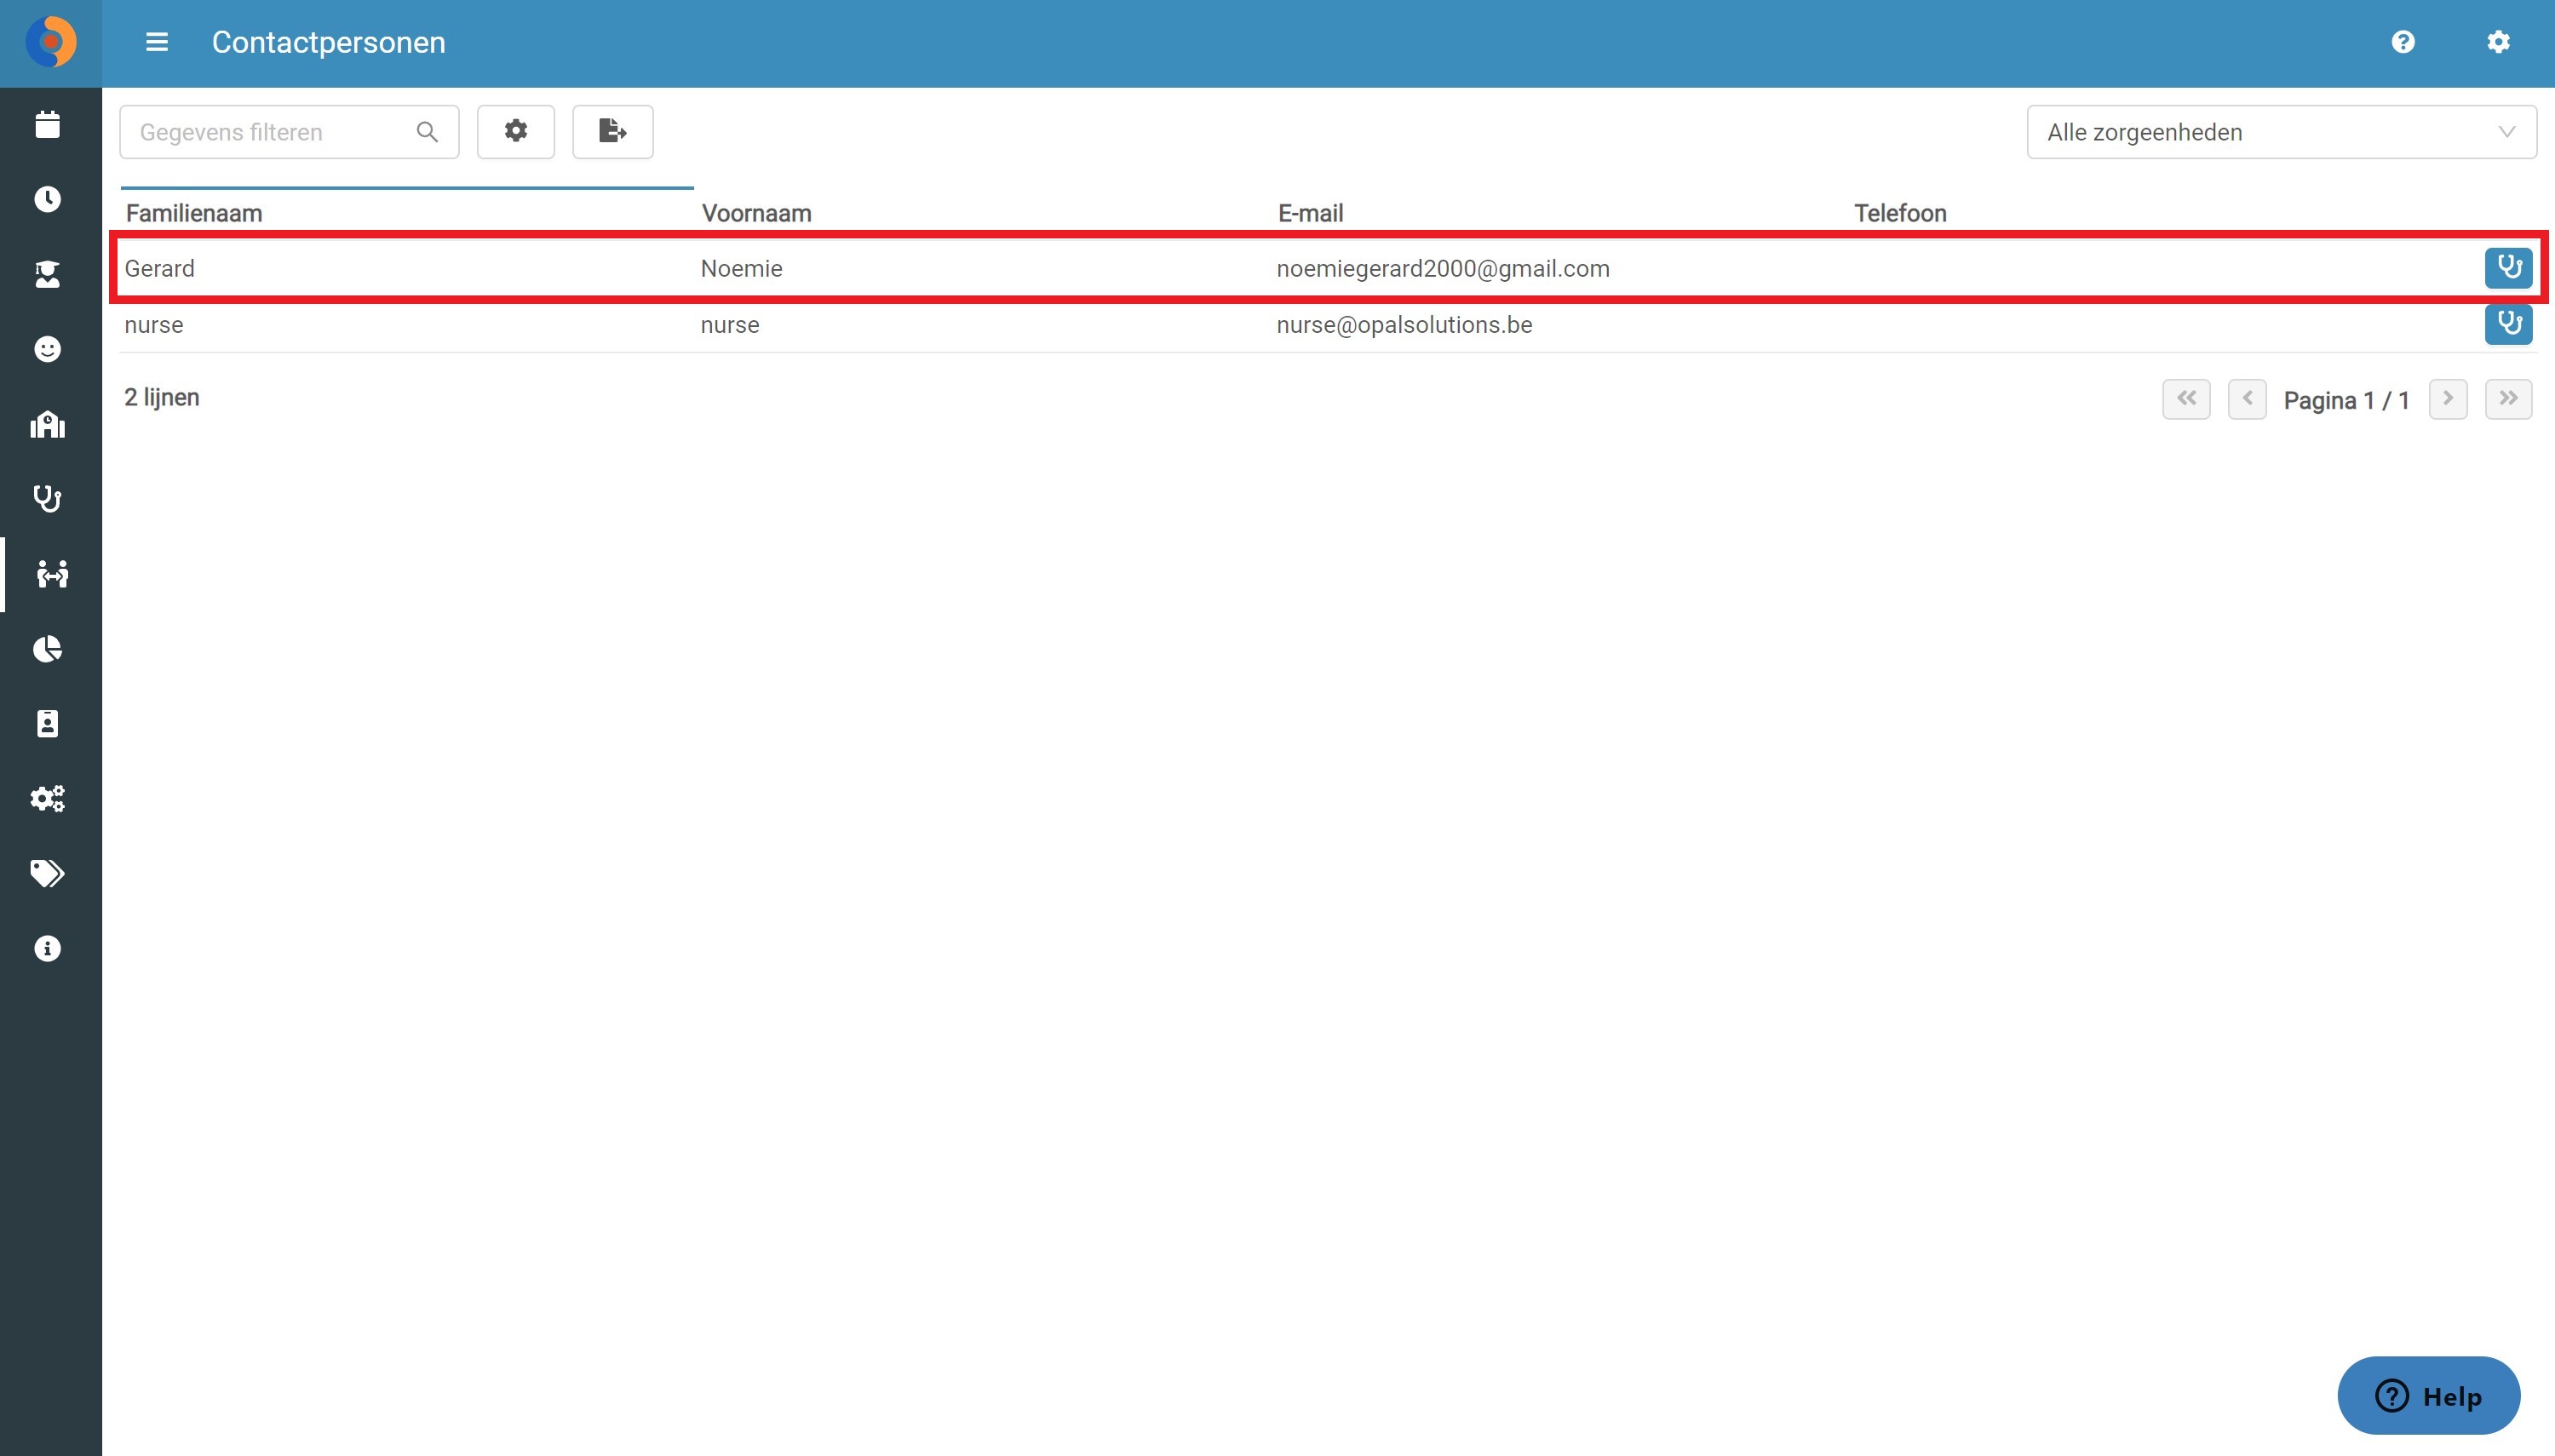Open table column settings gear button
The width and height of the screenshot is (2555, 1456).
[516, 131]
